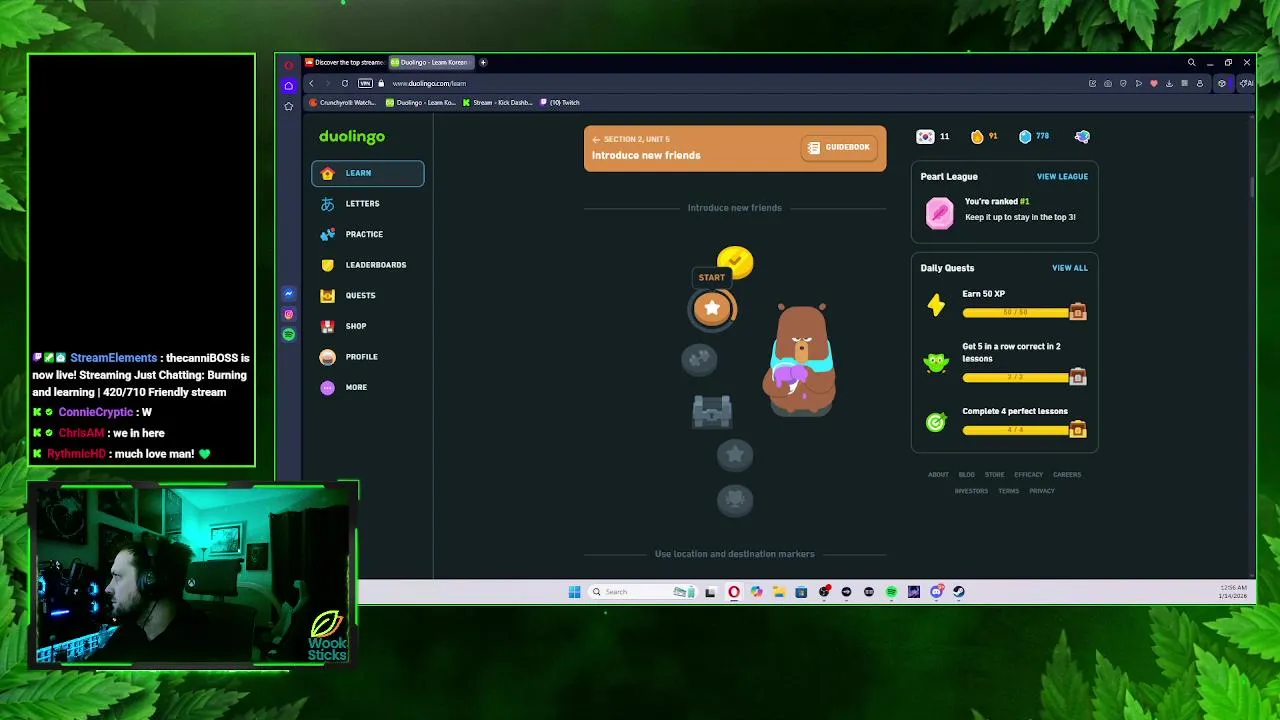Open the Terms footer link
Screen dimensions: 1280x720
click(x=1008, y=491)
